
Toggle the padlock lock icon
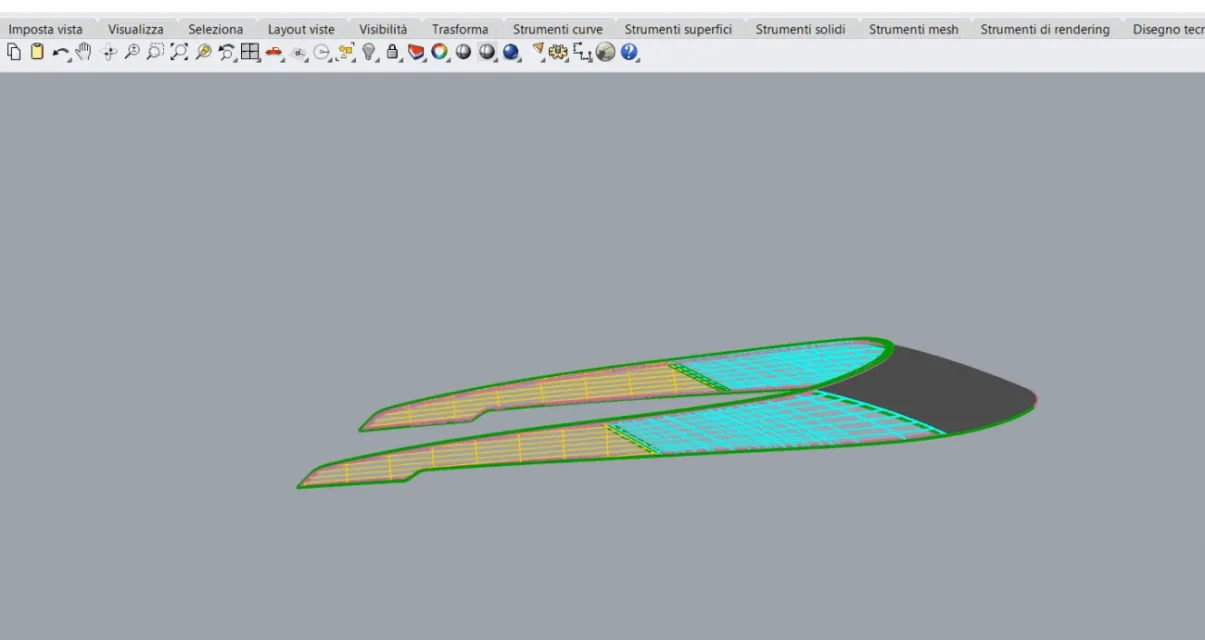coord(393,52)
